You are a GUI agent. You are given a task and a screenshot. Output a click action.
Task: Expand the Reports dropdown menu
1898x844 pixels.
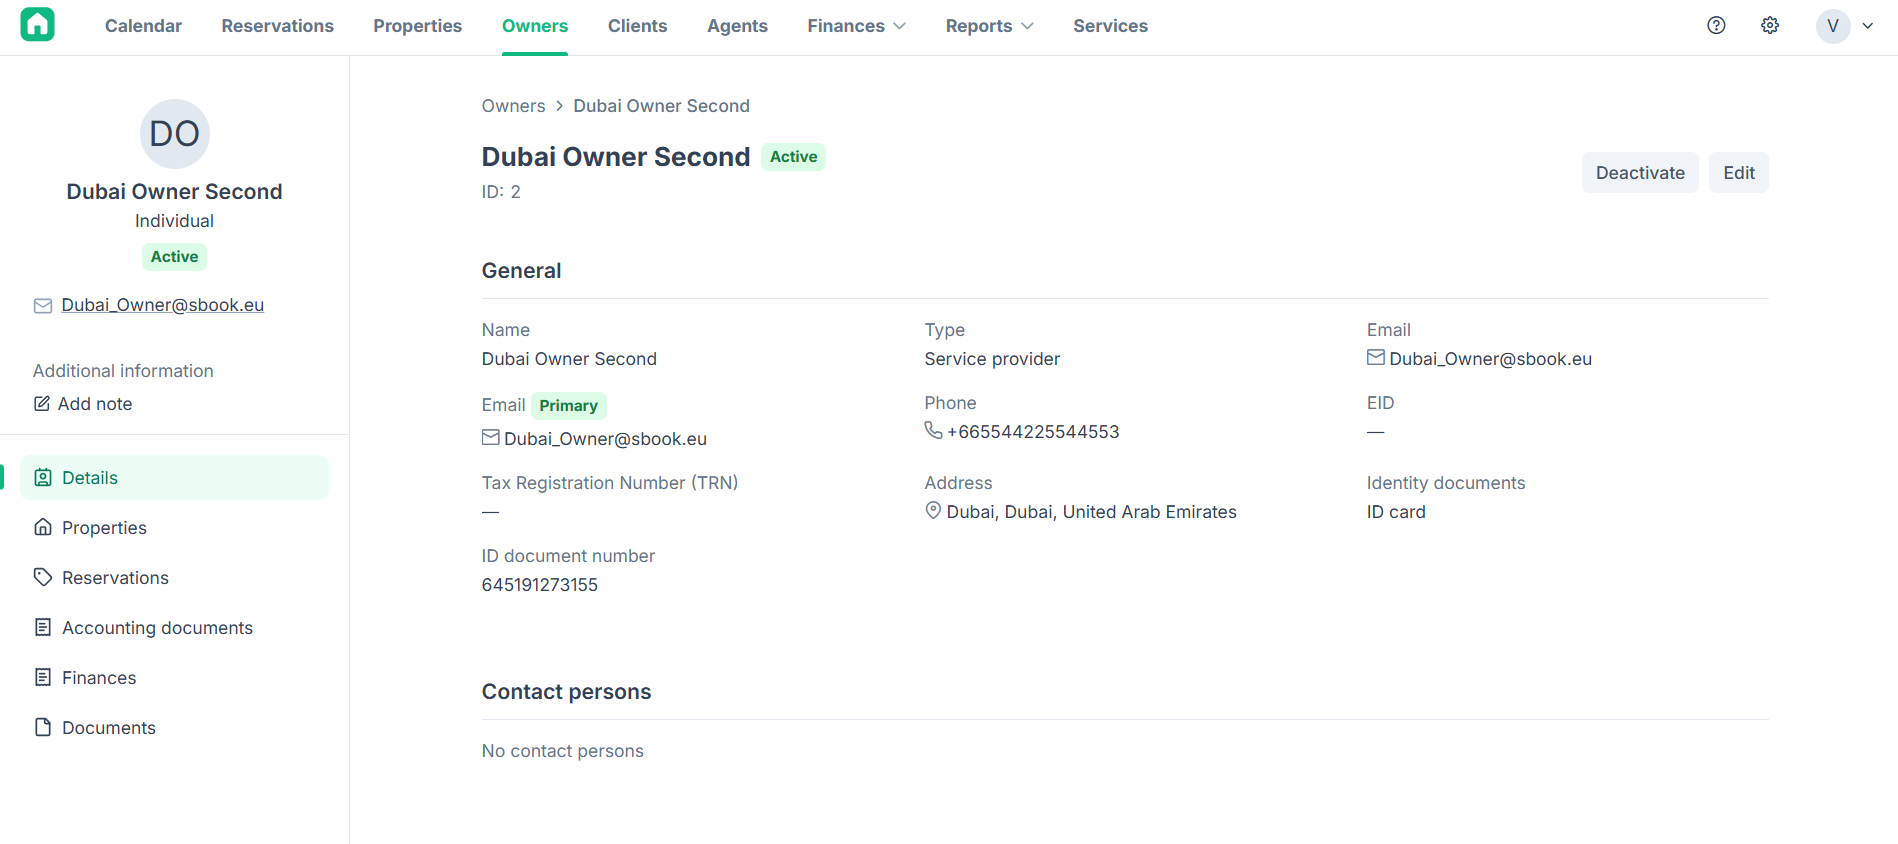pyautogui.click(x=989, y=26)
